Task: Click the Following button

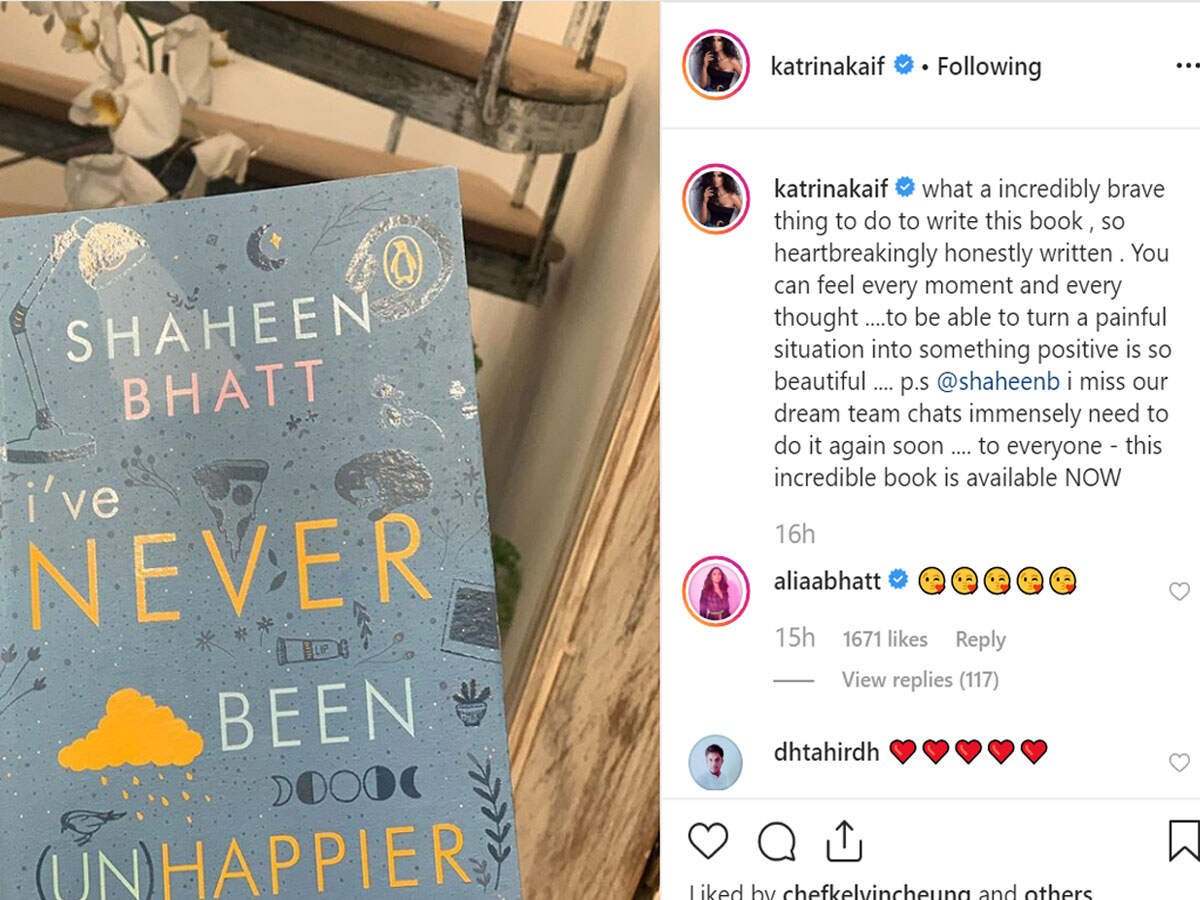Action: [989, 67]
